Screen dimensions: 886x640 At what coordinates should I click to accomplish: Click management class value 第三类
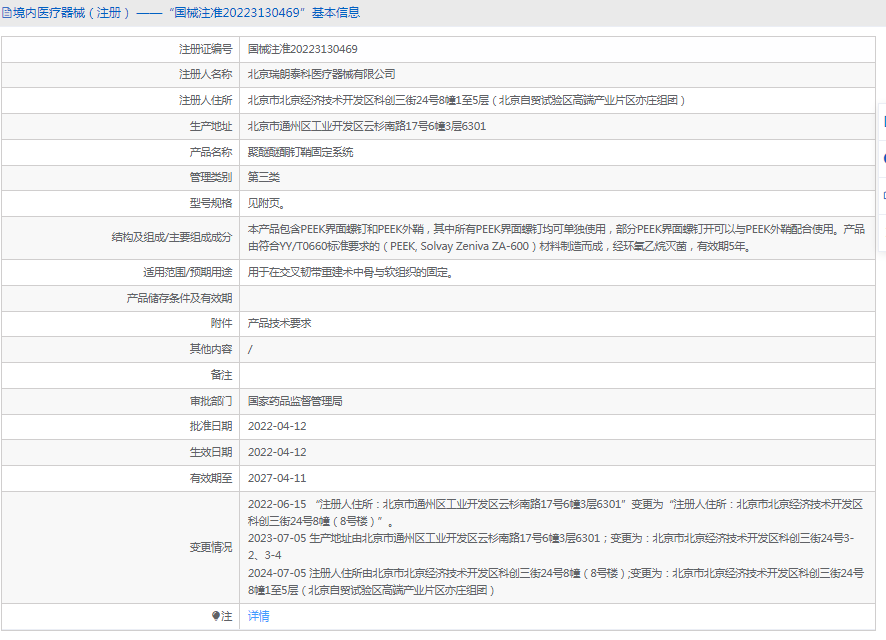tap(263, 177)
